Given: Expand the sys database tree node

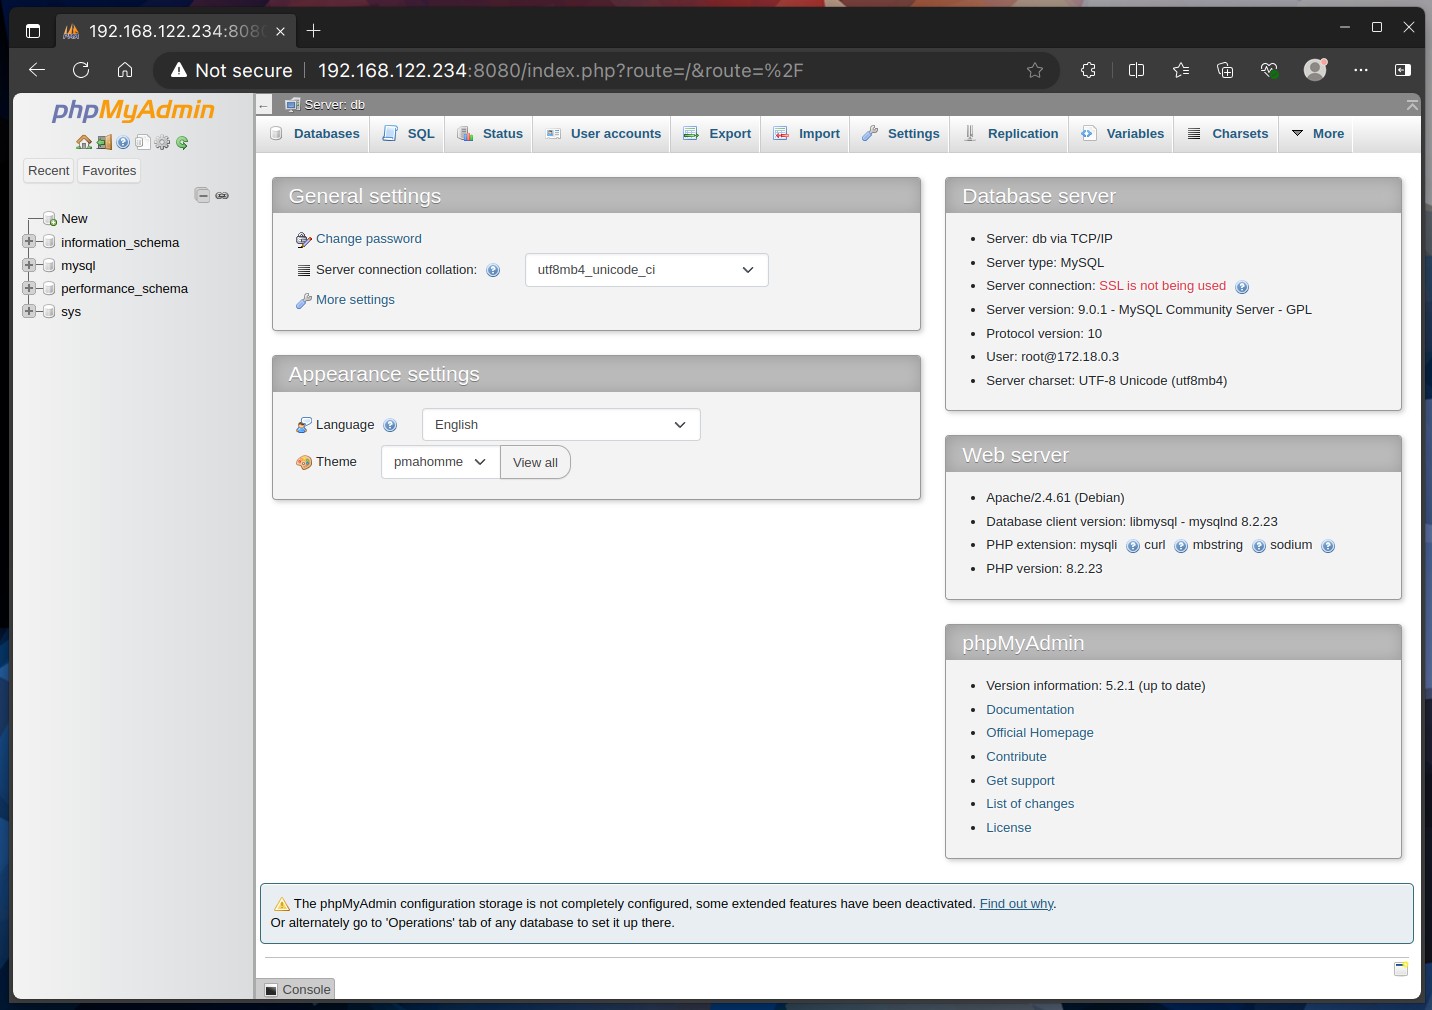Looking at the screenshot, I should click(x=29, y=310).
